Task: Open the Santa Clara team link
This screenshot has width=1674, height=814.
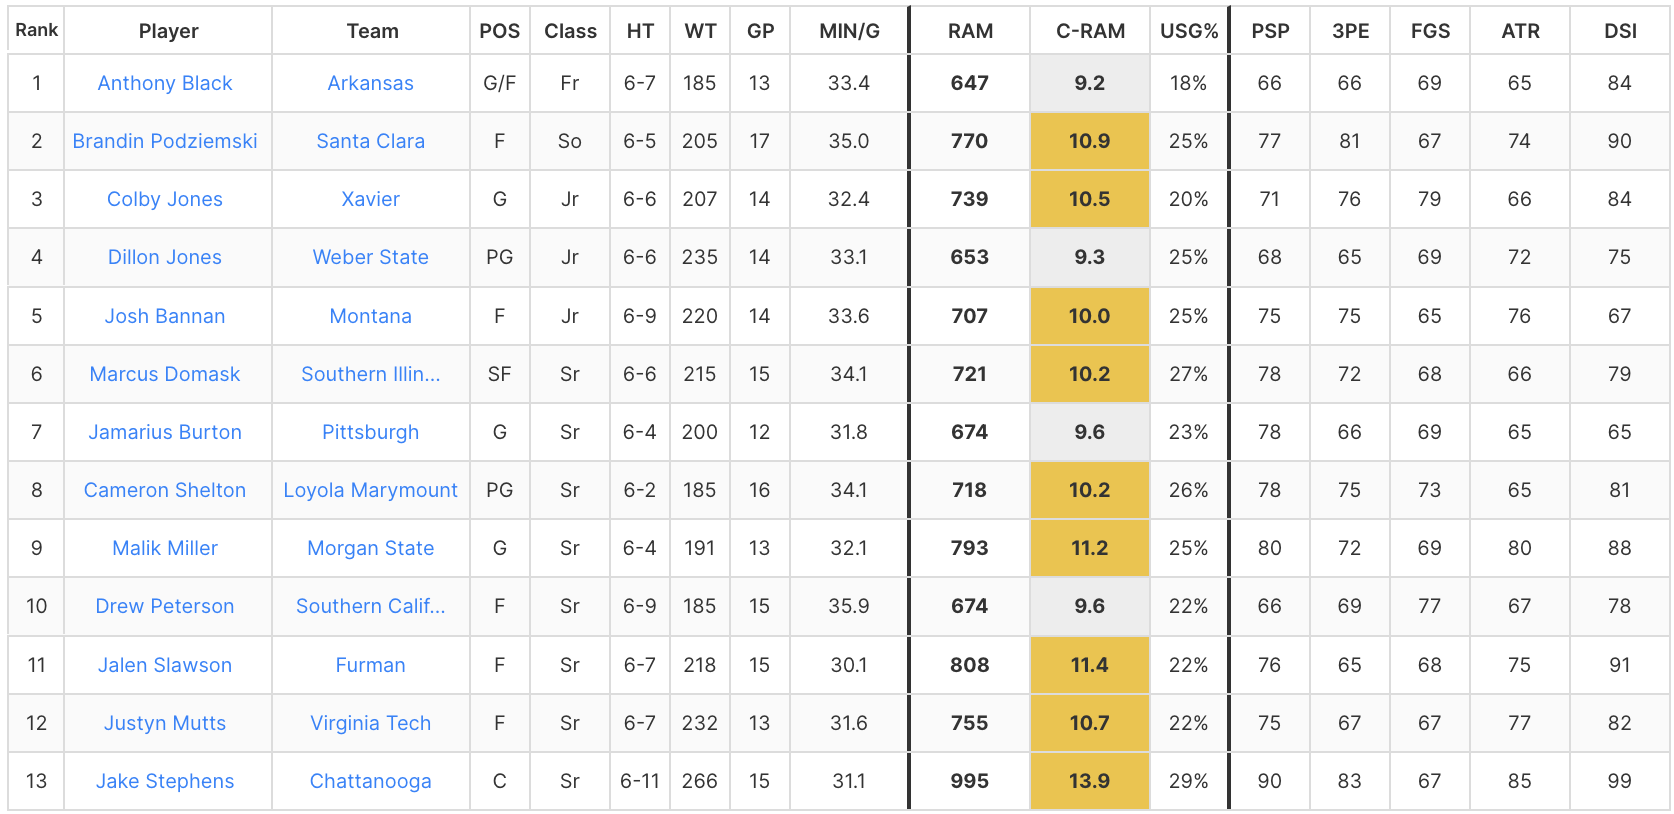Action: pos(370,141)
